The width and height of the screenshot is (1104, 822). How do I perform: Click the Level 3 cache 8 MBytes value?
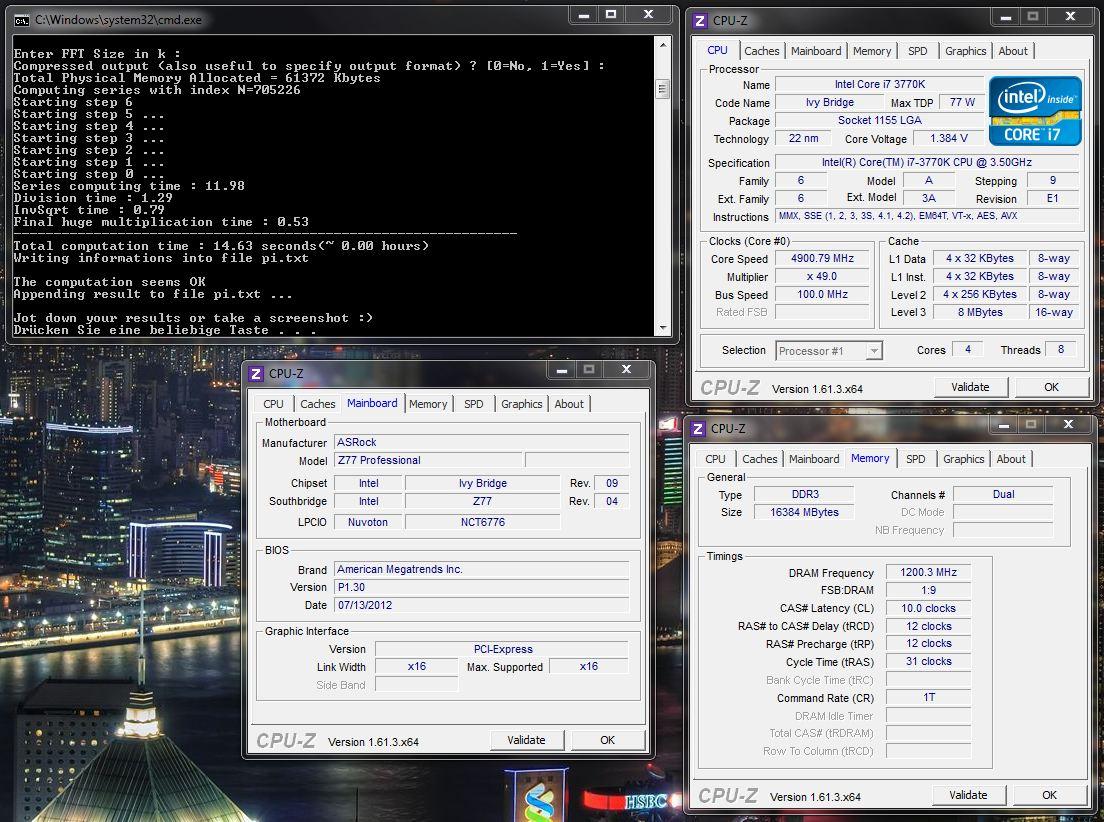pos(980,312)
